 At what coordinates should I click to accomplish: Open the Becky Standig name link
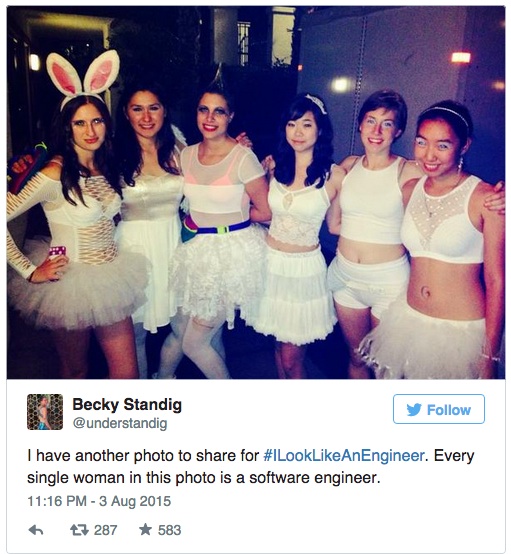click(x=127, y=405)
